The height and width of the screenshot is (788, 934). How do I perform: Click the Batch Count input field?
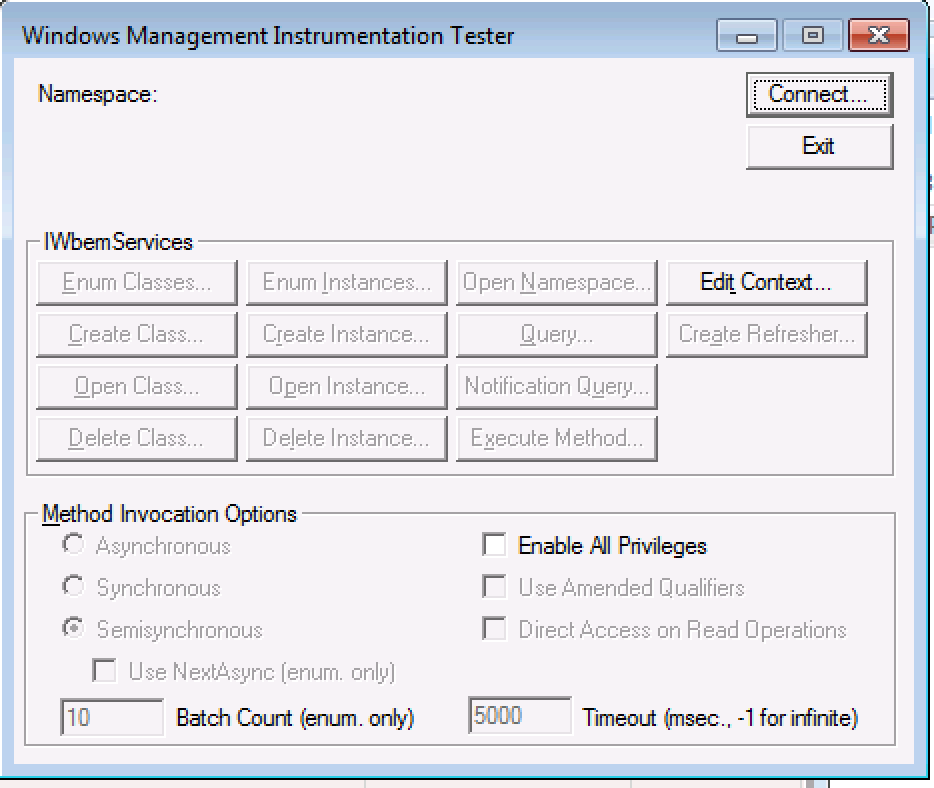point(112,717)
